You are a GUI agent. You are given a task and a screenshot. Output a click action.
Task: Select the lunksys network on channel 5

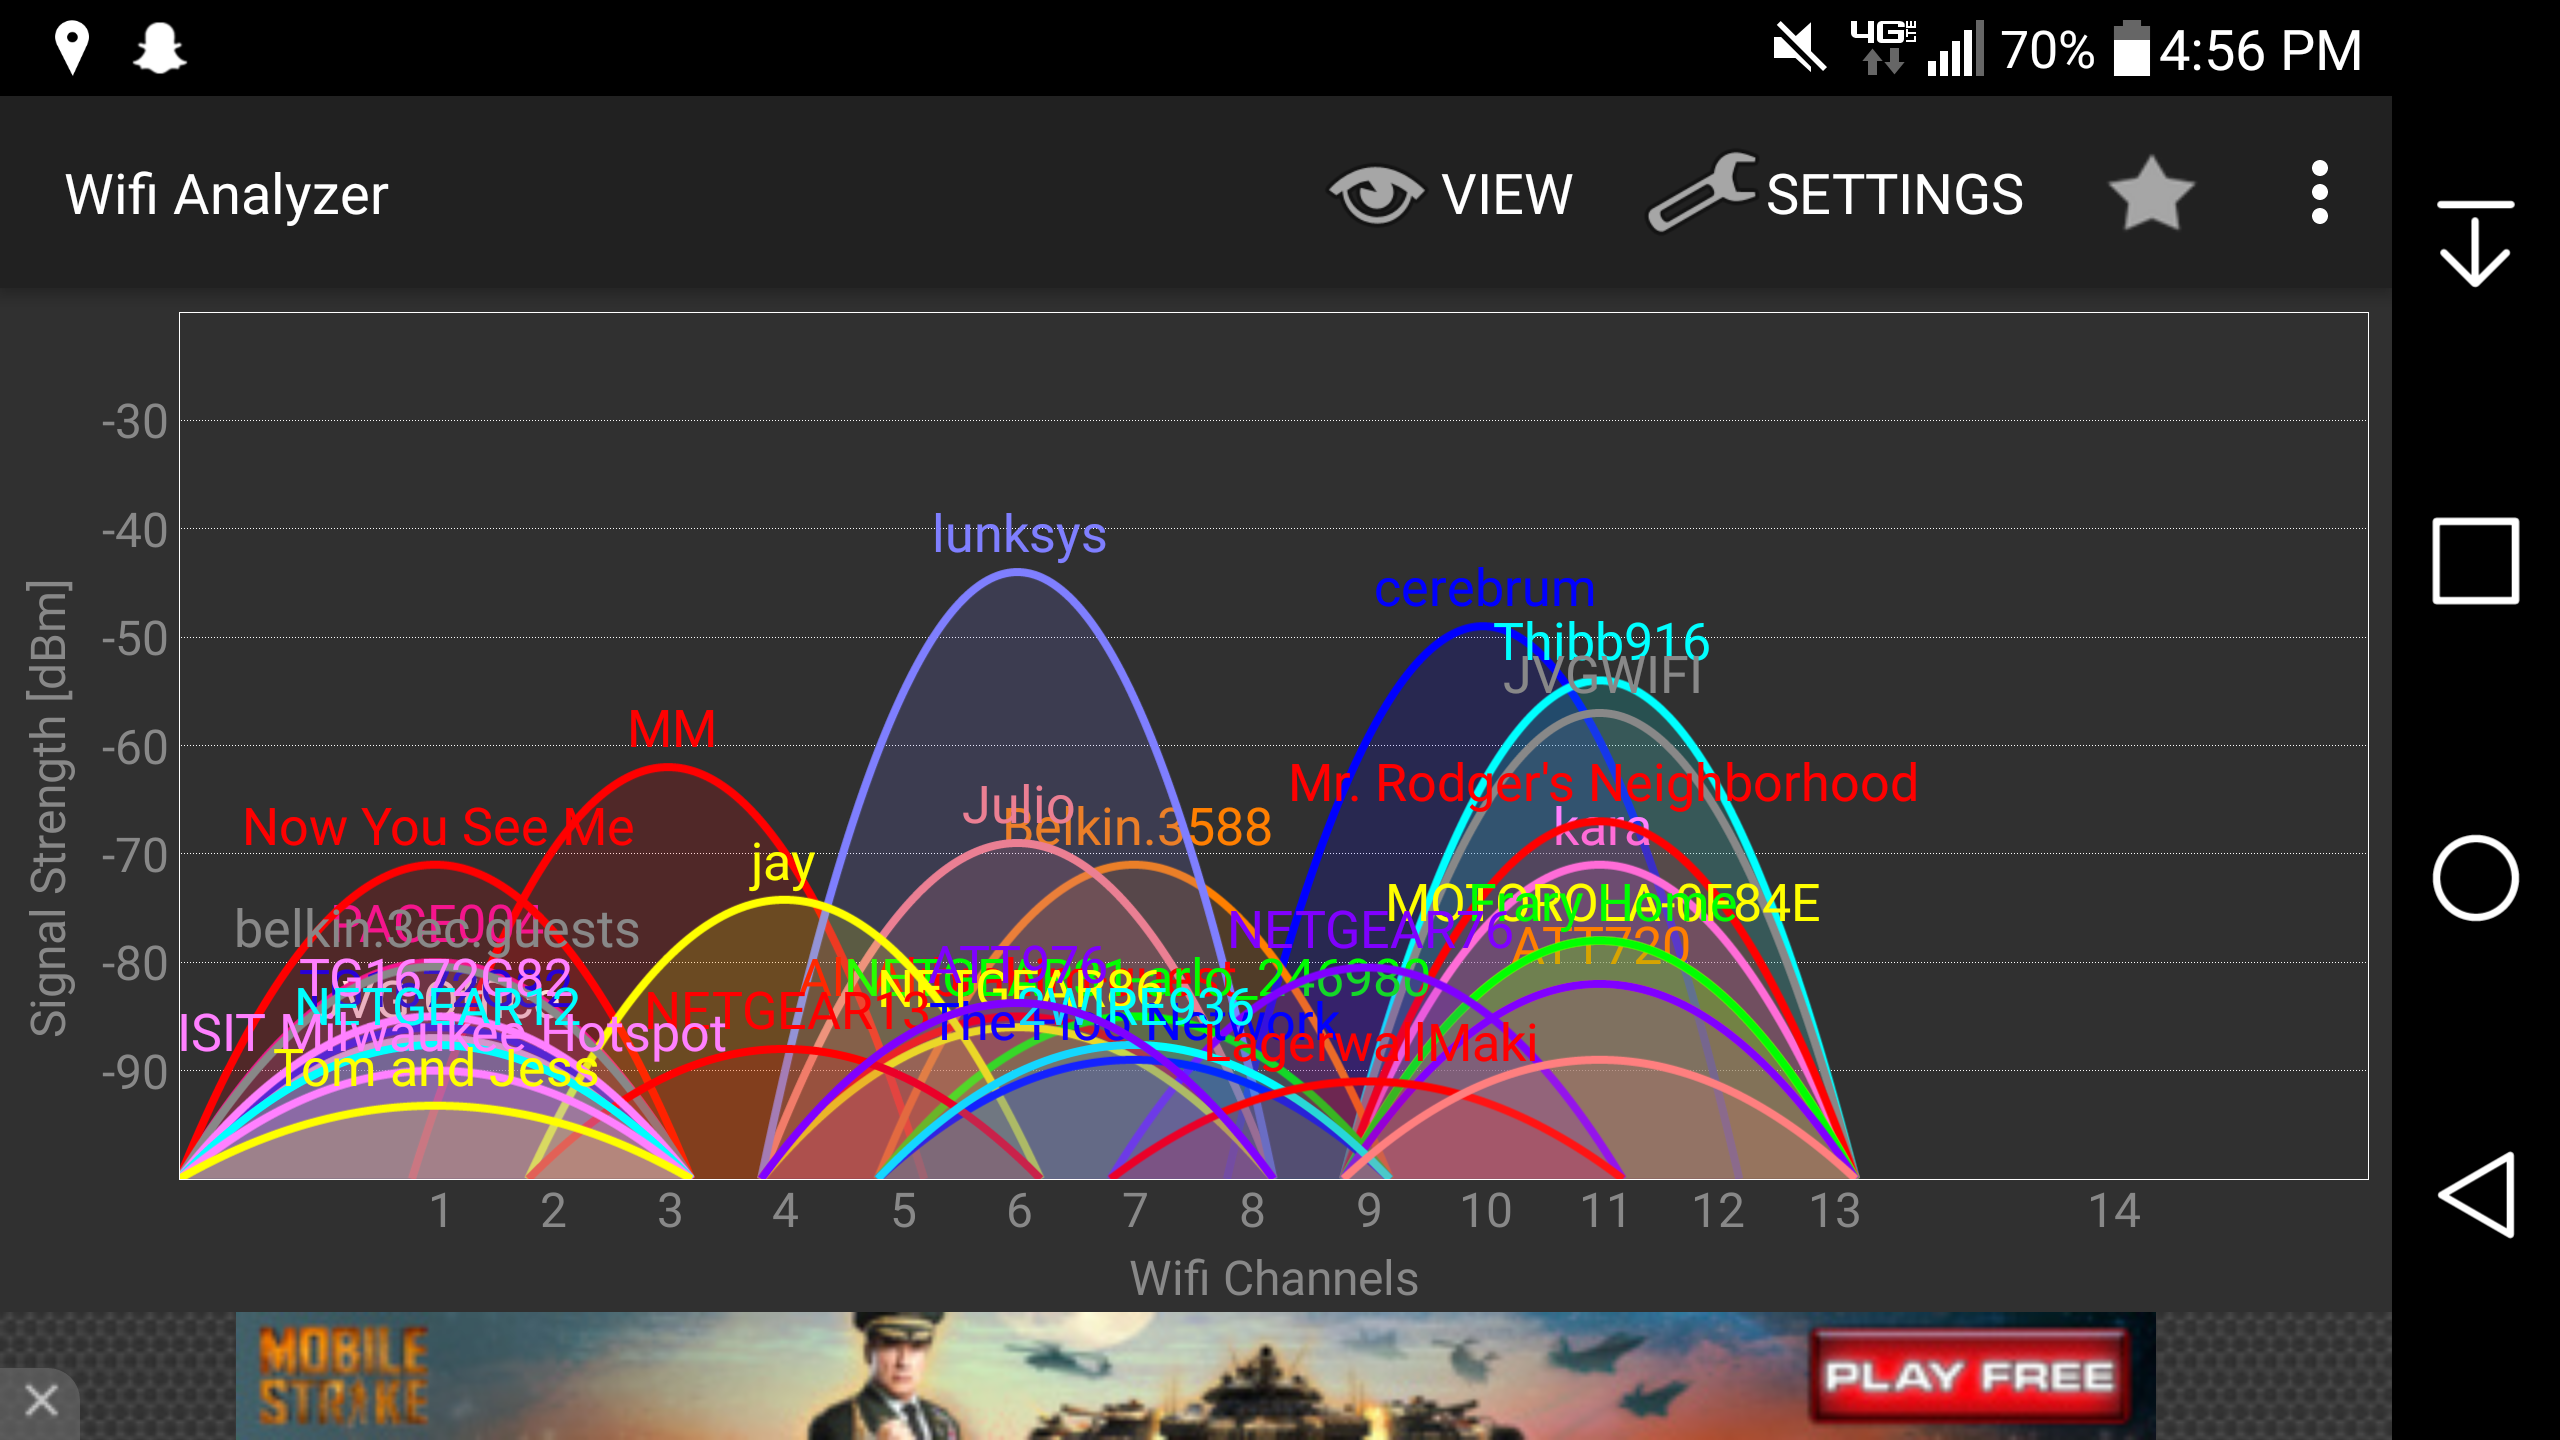coord(1022,533)
